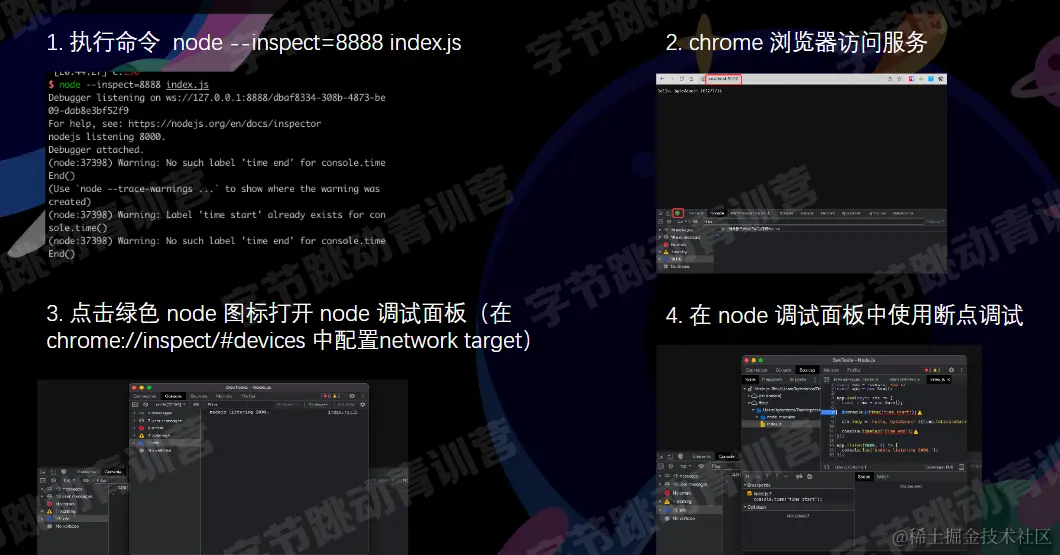
Task: Click Filter field in step 2 DevTools console
Action: click(x=813, y=221)
